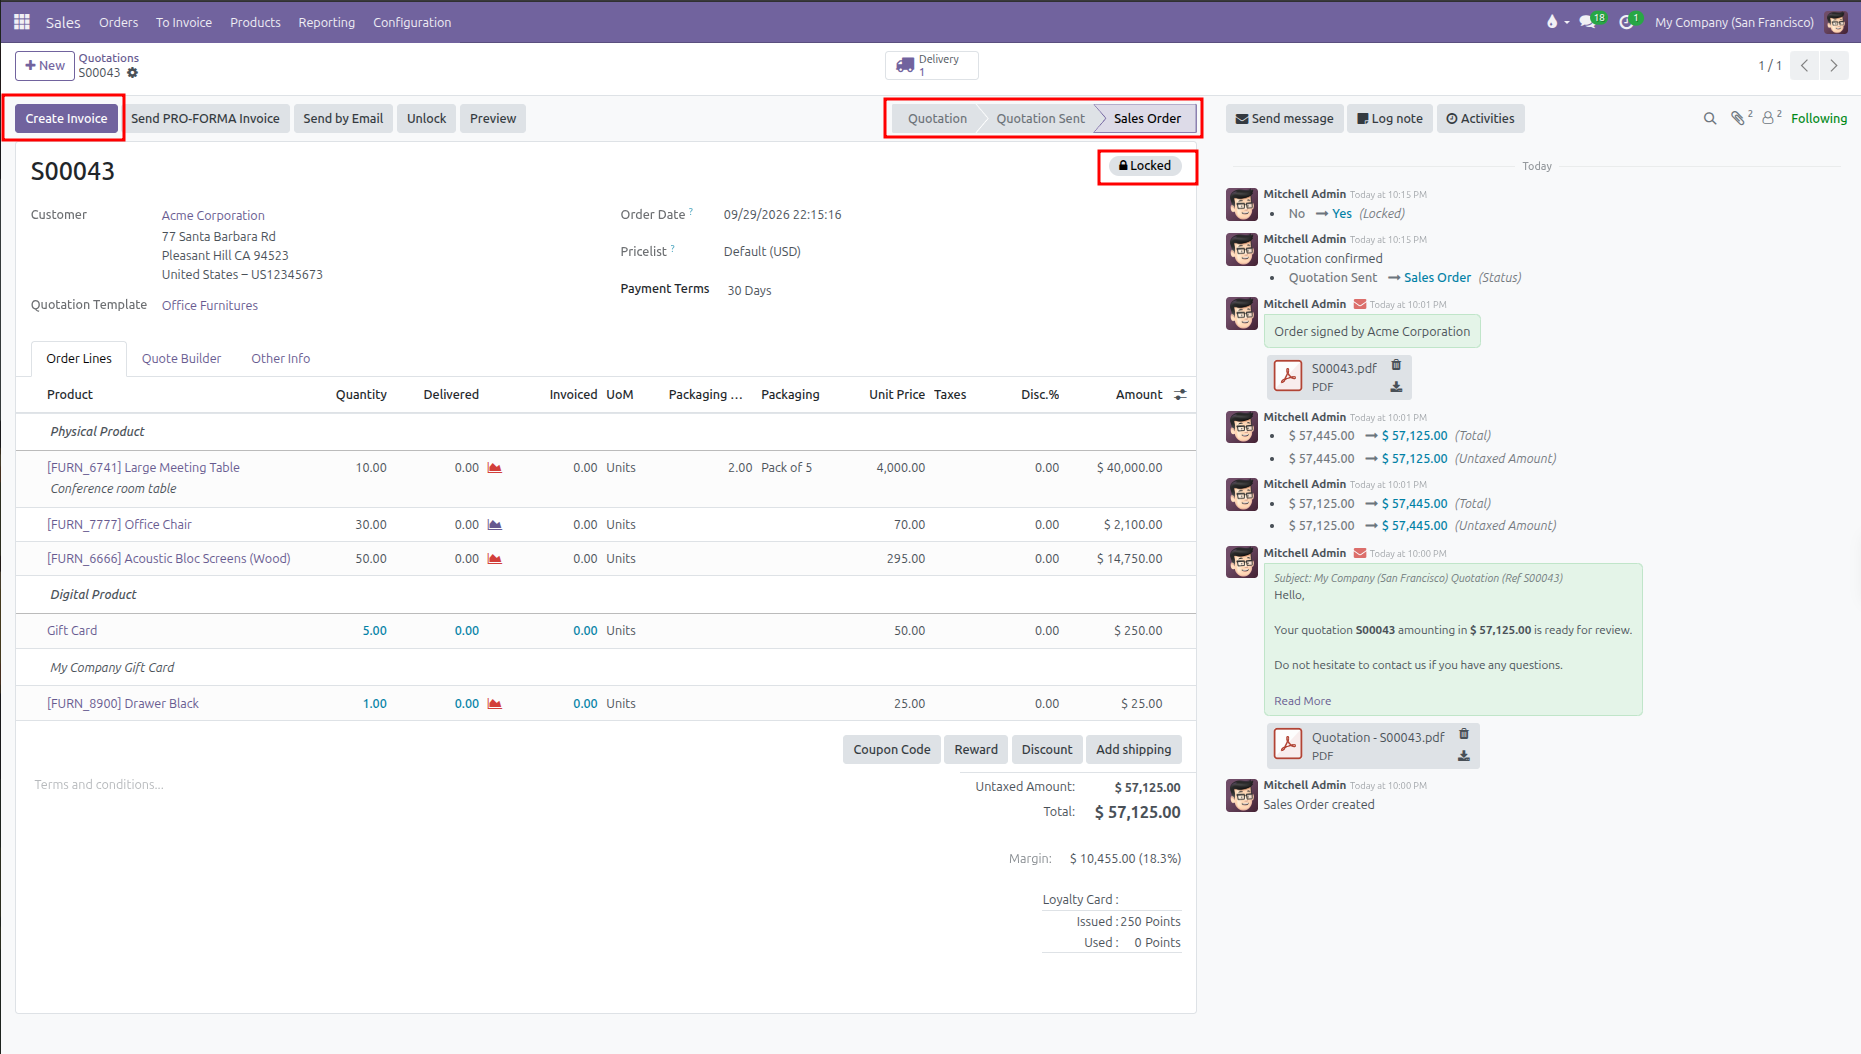Click the gear icon beside S00043 breadcrumb
The image size is (1861, 1054).
132,73
